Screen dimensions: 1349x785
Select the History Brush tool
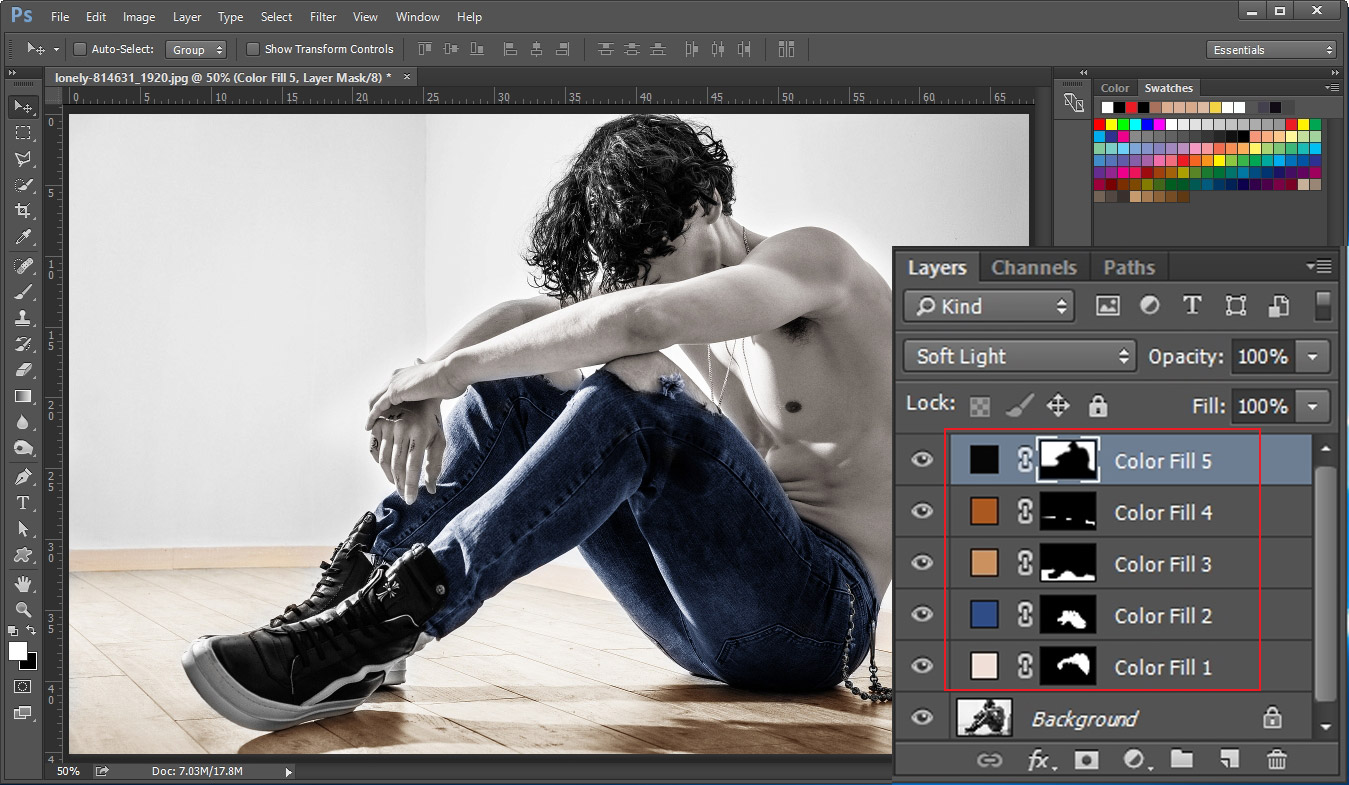23,344
